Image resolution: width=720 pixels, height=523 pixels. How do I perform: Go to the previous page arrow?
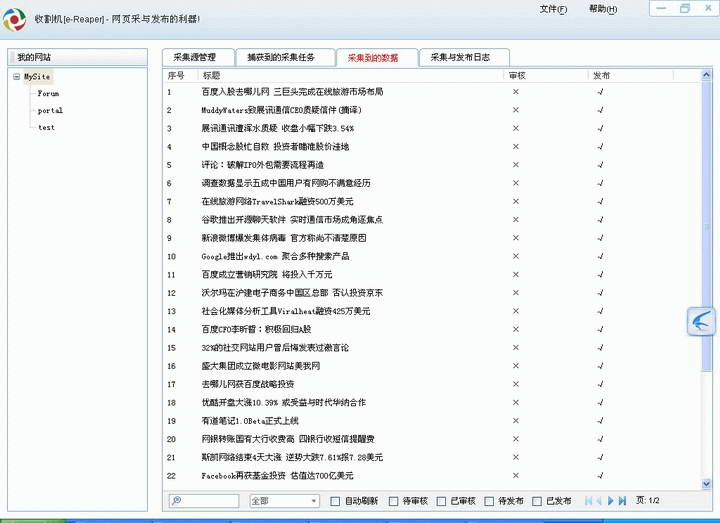(x=599, y=501)
